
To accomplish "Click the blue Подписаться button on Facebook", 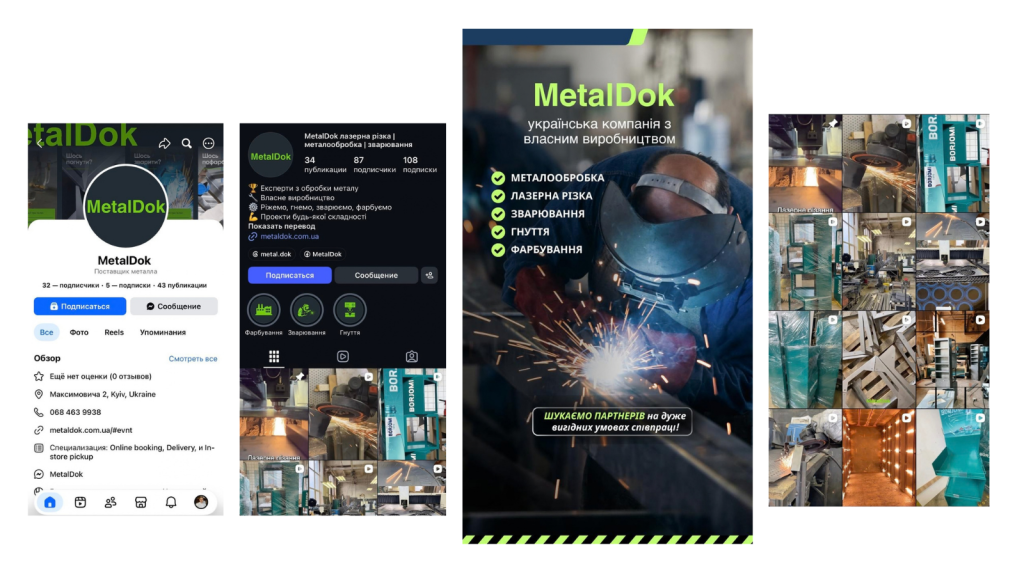I will [80, 306].
